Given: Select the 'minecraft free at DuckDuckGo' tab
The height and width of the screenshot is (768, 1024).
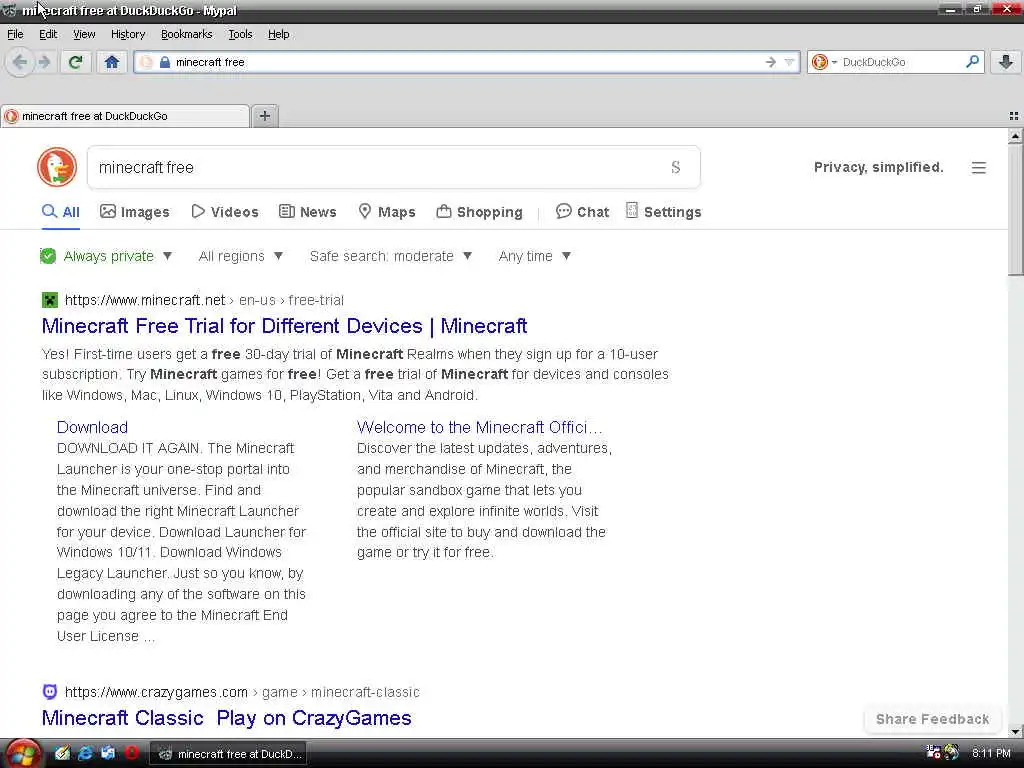Looking at the screenshot, I should coord(125,116).
